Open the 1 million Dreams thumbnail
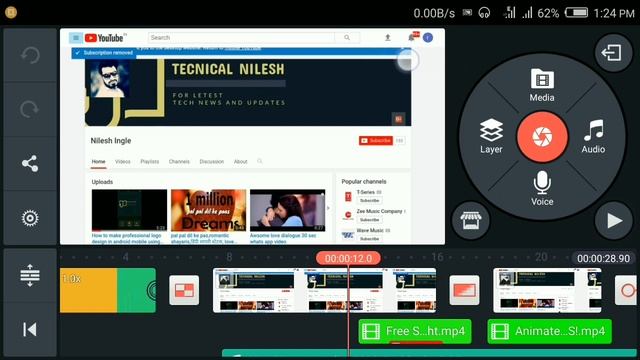The width and height of the screenshot is (640, 360). click(x=209, y=210)
